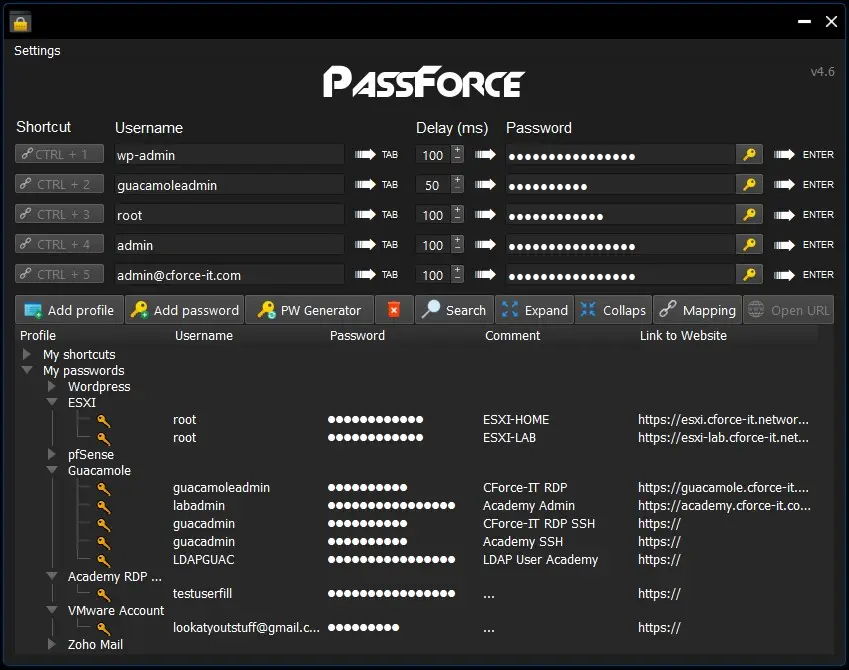Viewport: 849px width, 670px height.
Task: Click key icon in admin shortcut row
Action: (749, 245)
